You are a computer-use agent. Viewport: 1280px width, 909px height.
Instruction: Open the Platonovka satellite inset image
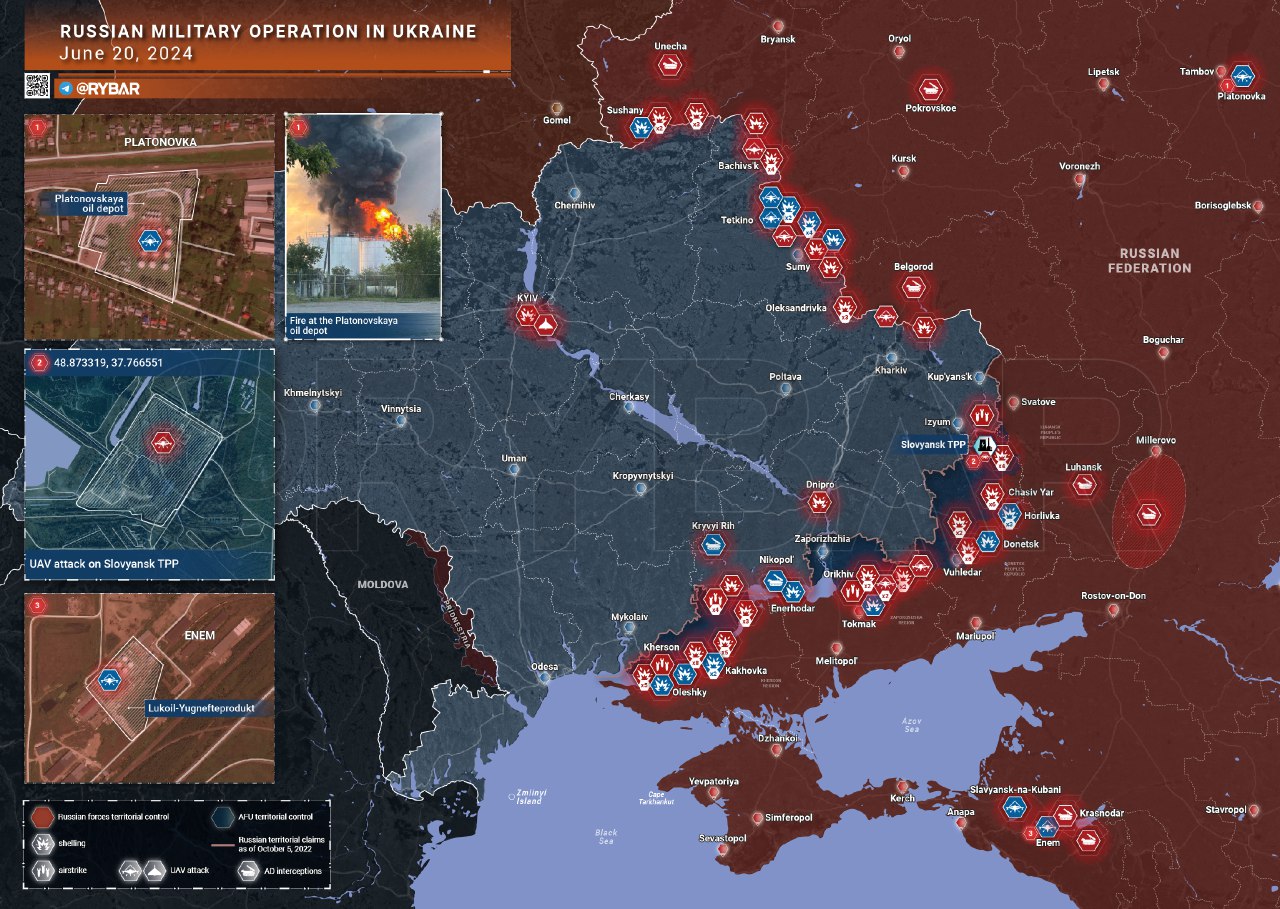pyautogui.click(x=149, y=226)
